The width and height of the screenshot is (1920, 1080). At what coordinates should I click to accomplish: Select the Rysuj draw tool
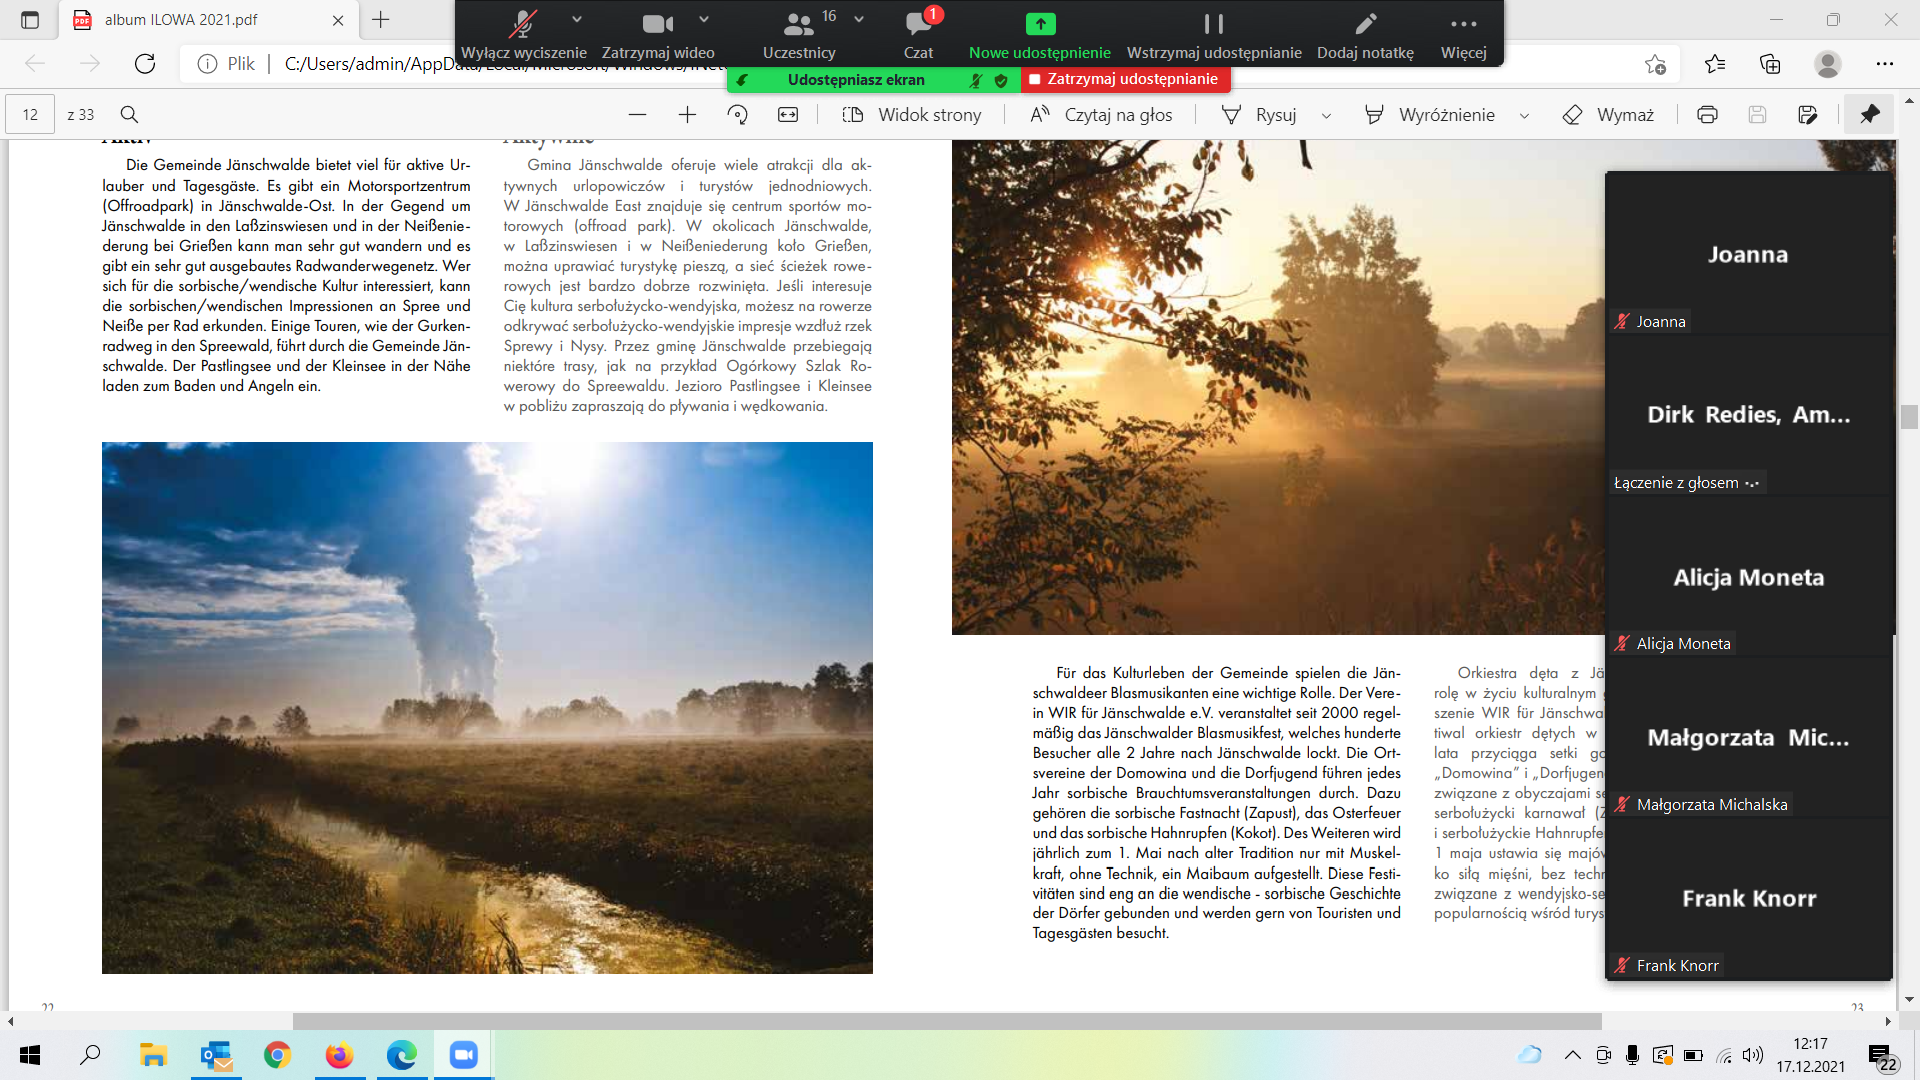[1259, 115]
